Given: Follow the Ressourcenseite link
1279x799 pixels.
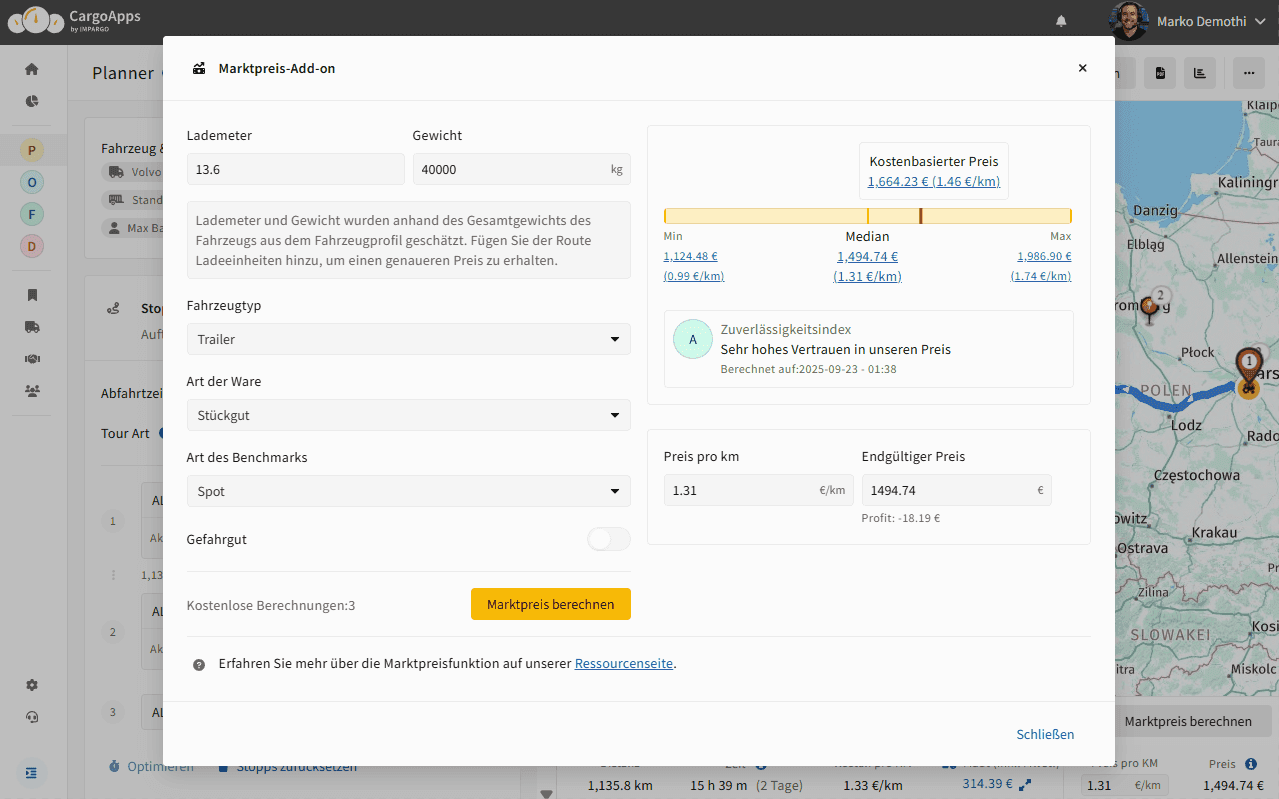Looking at the screenshot, I should [x=623, y=663].
